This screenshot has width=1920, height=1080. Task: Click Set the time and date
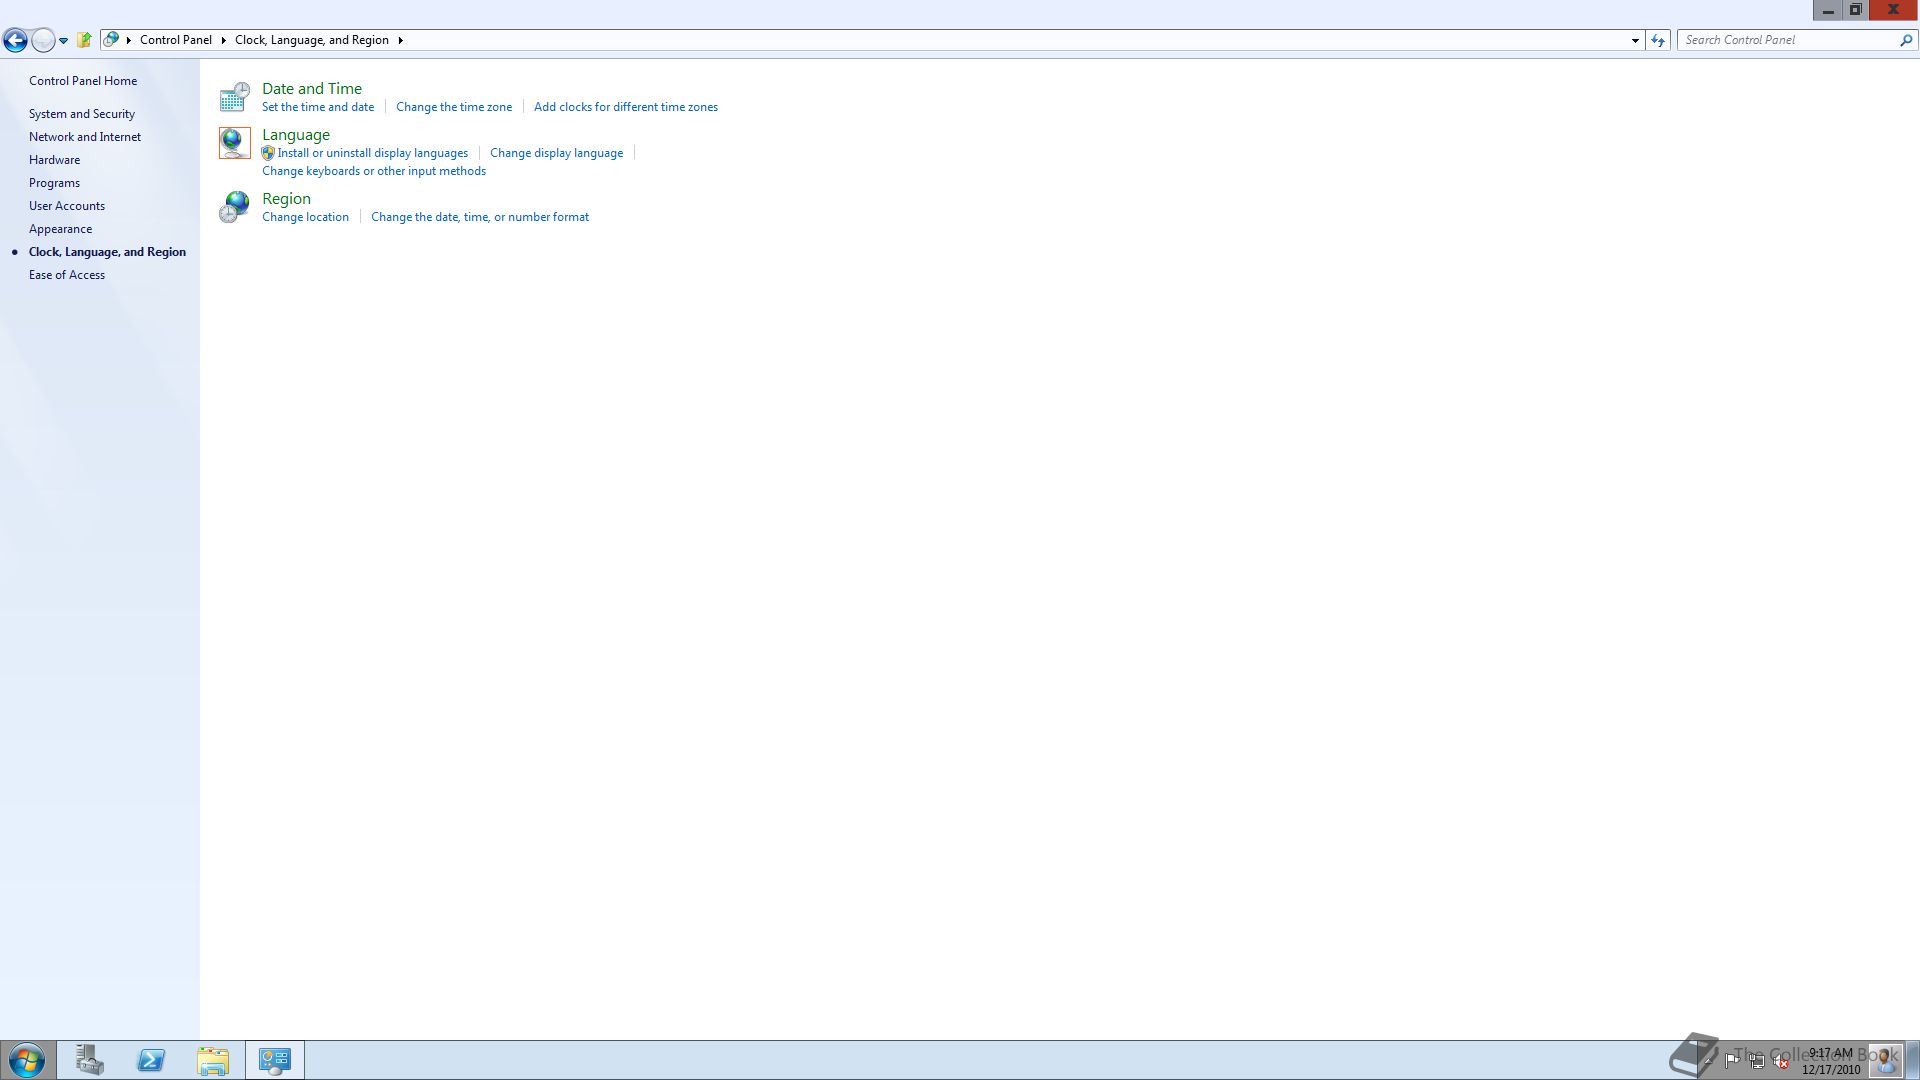coord(318,107)
